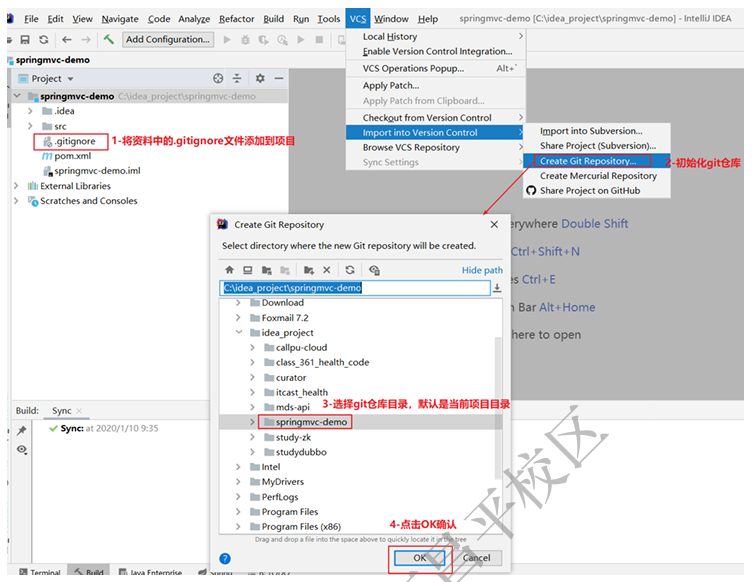This screenshot has height=582, width=756.
Task: Click the dialog tree vertical scrollbar
Action: 498,407
